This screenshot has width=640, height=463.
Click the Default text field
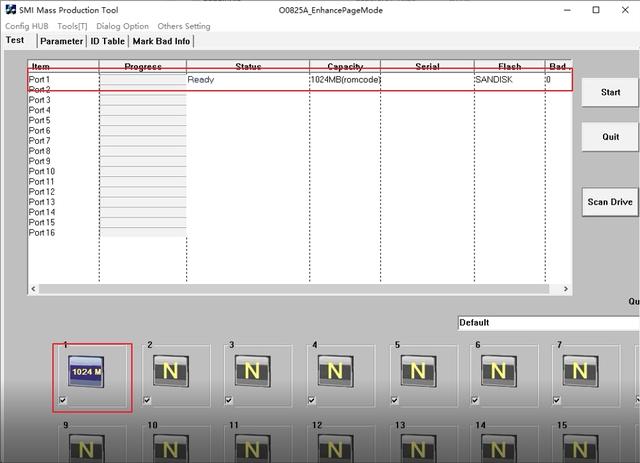[x=549, y=323]
